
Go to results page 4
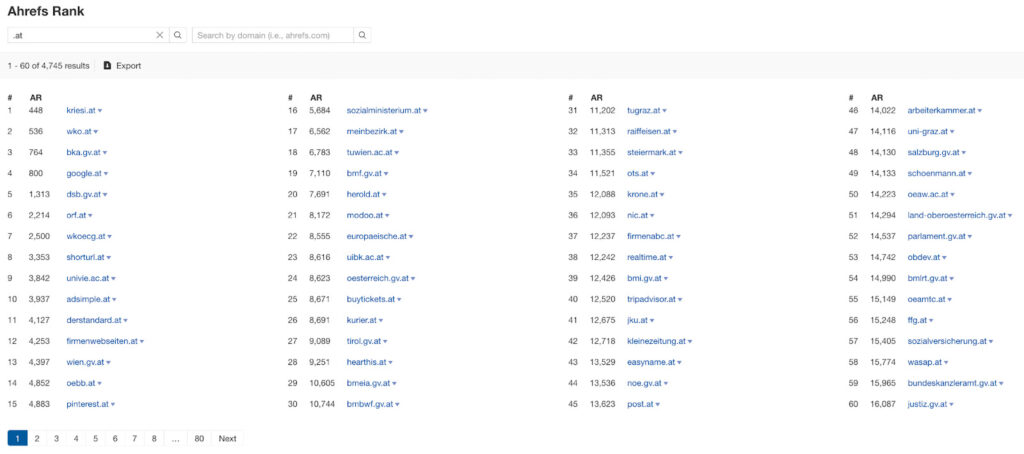[x=76, y=438]
